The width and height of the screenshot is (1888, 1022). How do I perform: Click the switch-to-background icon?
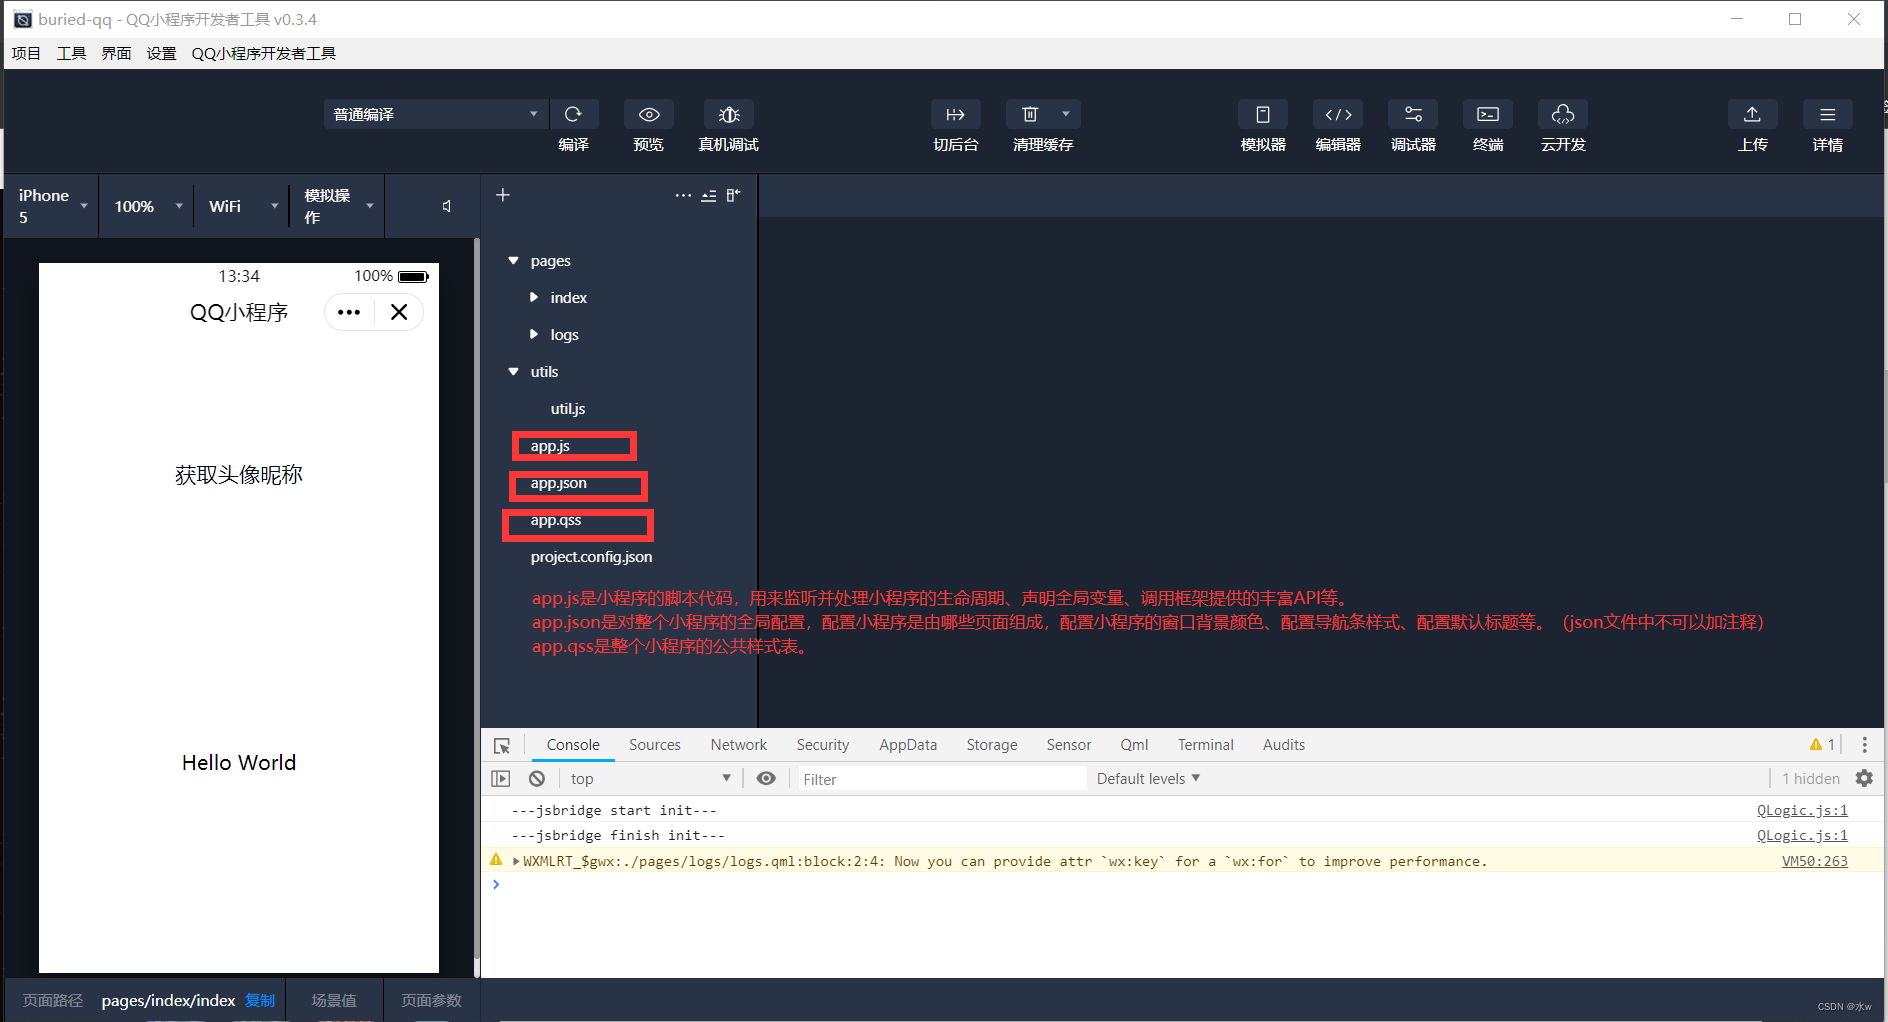pyautogui.click(x=955, y=114)
